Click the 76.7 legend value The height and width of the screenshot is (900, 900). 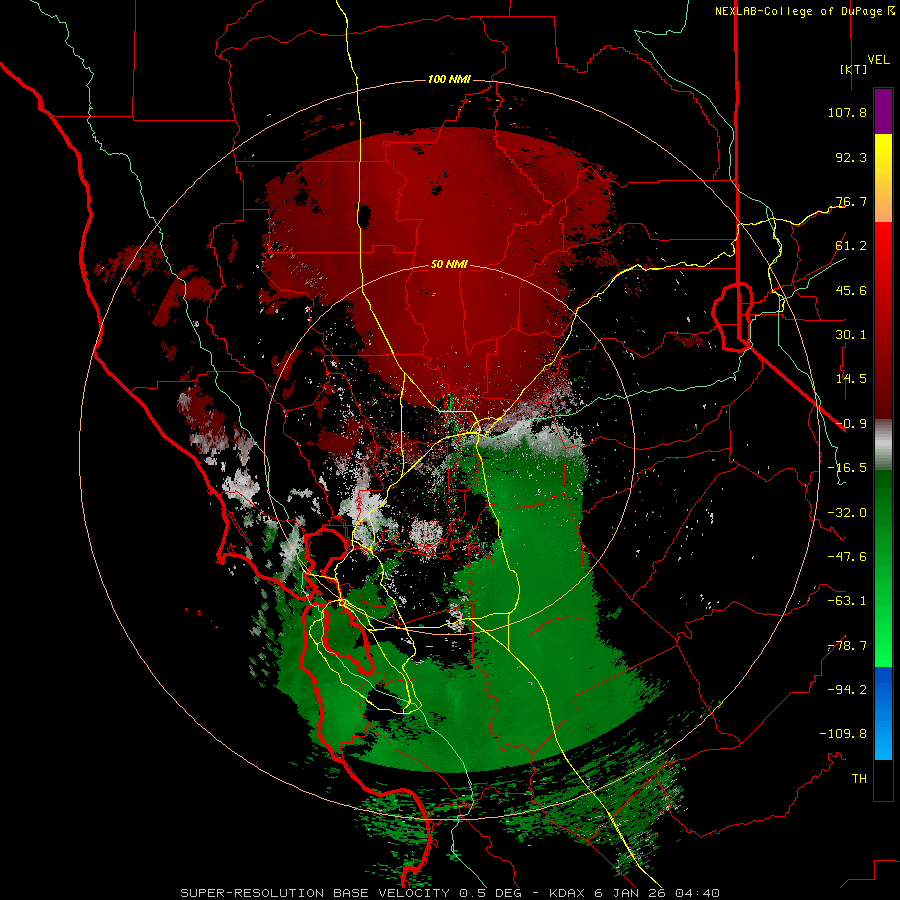click(851, 201)
